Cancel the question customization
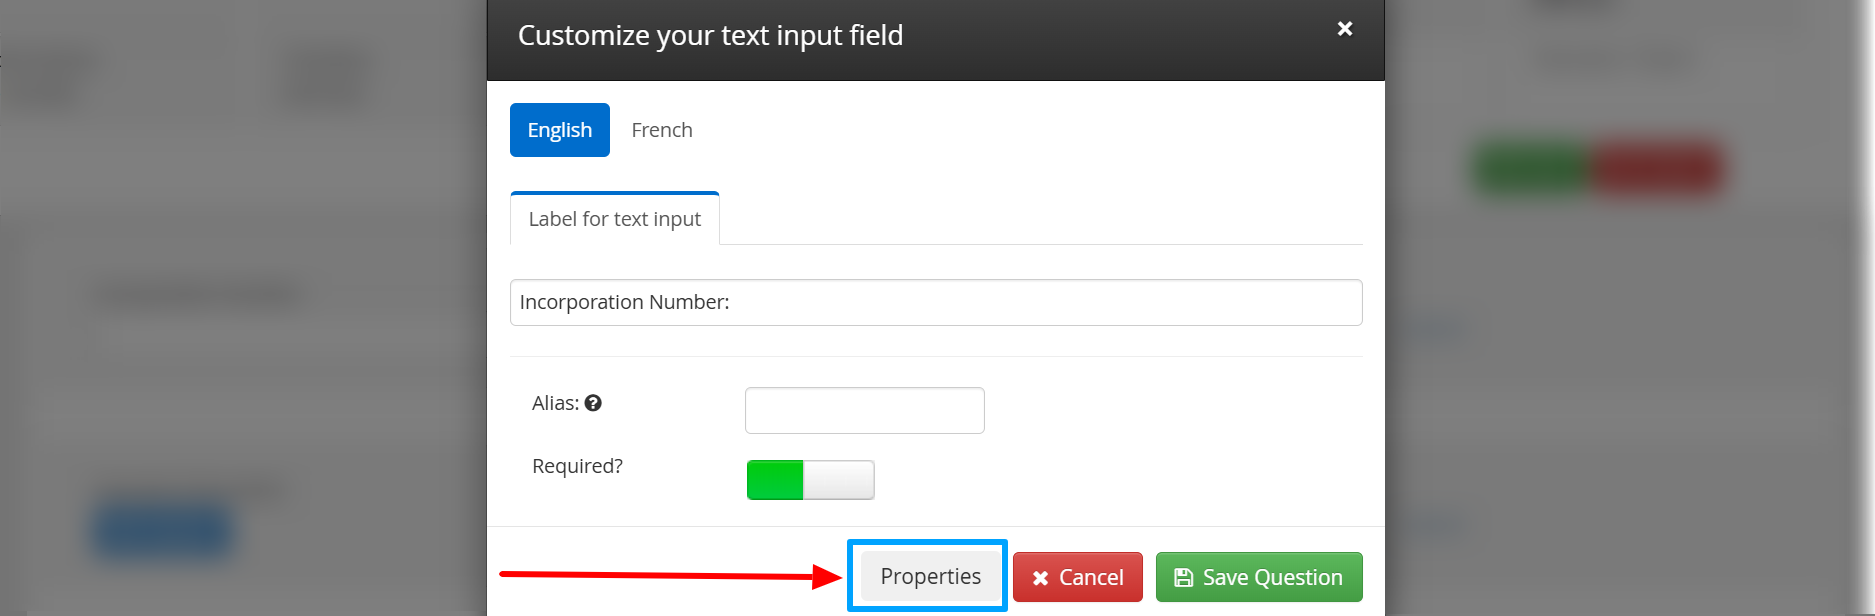Viewport: 1875px width, 616px height. (1078, 577)
